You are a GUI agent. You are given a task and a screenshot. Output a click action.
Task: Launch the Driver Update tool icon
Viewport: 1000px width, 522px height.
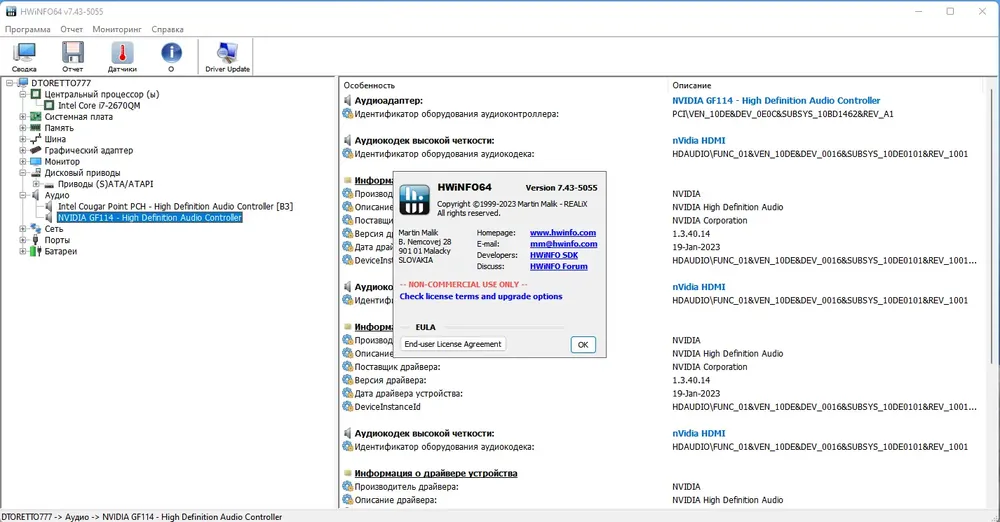click(x=227, y=56)
